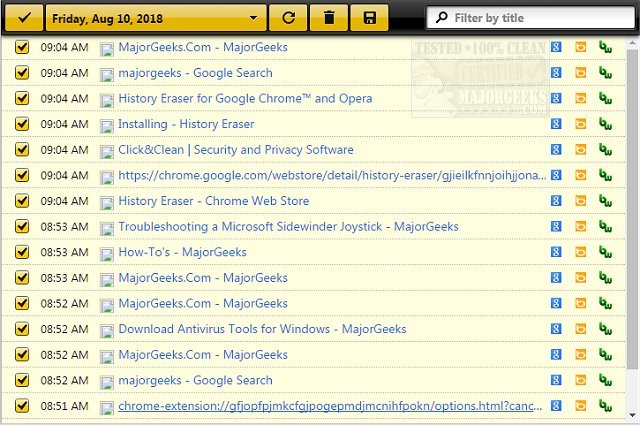This screenshot has height=425, width=640.
Task: Open the chrome-extension options.html link
Action: coord(331,406)
